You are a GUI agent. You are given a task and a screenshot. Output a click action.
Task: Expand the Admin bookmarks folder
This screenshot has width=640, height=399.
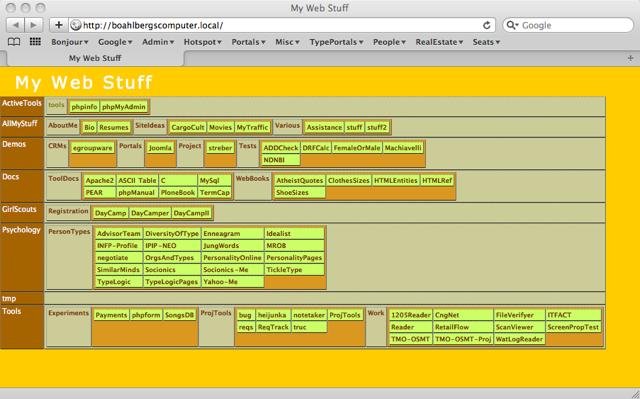point(158,42)
